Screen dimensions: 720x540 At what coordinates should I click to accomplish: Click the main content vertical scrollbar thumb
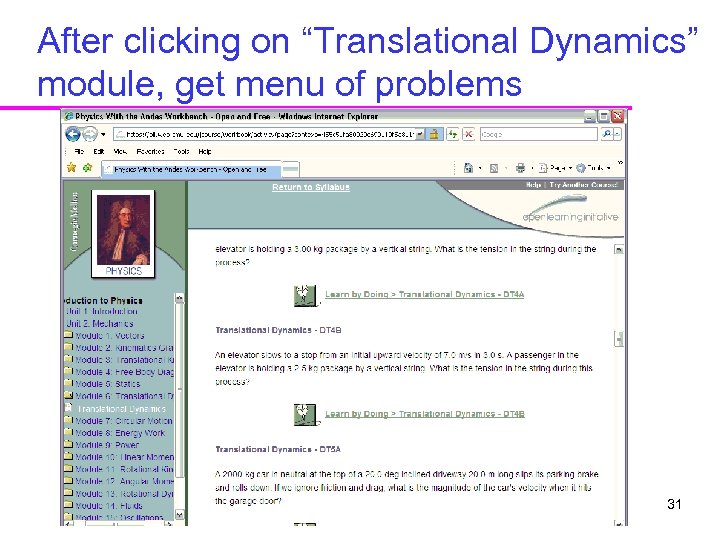click(x=619, y=339)
